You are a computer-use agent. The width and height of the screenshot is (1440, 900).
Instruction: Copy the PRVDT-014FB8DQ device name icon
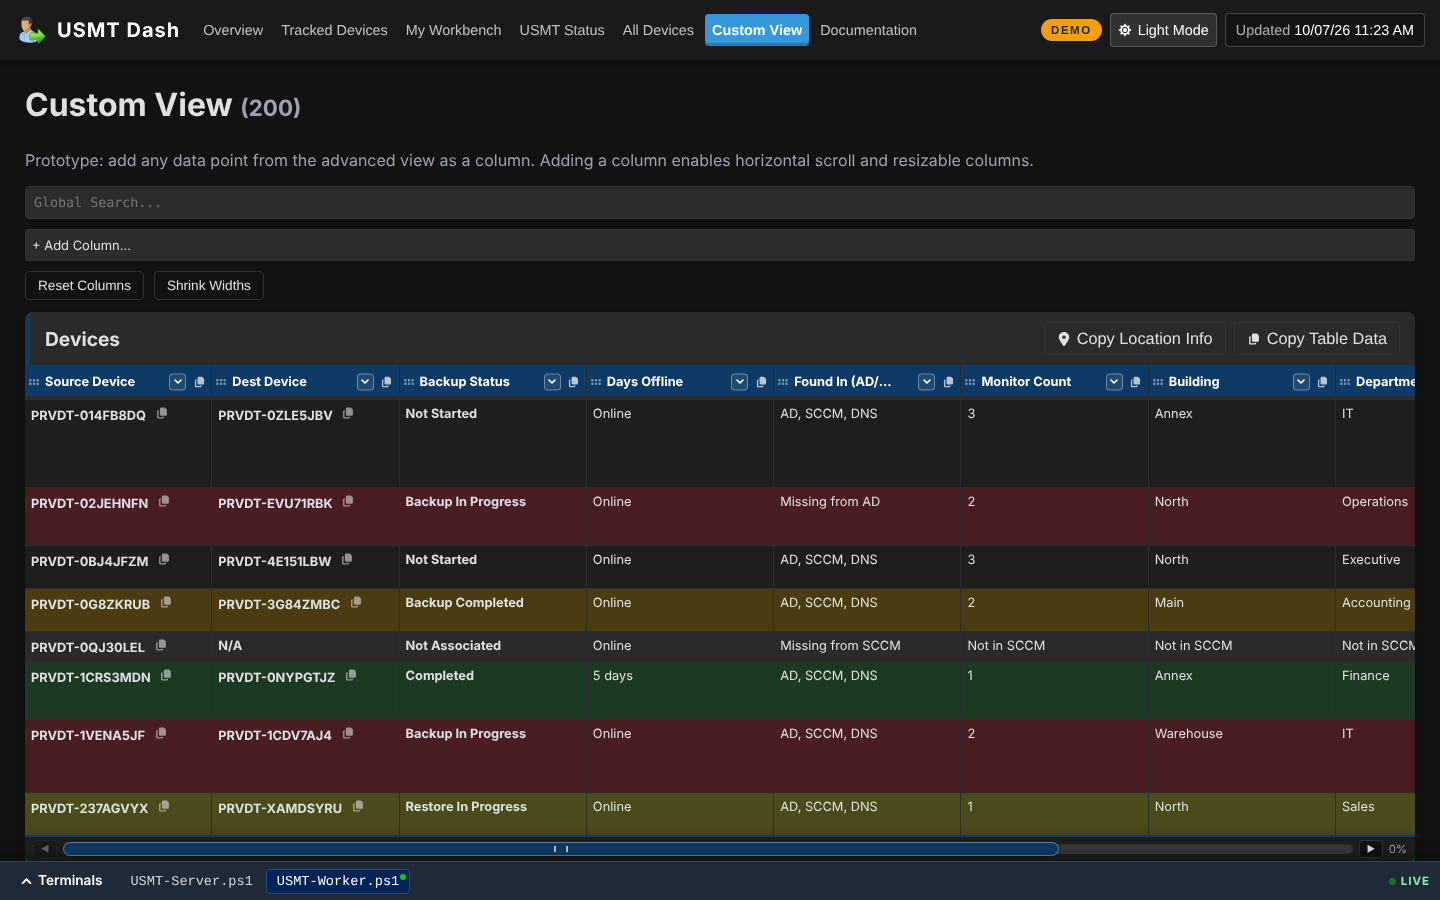tap(162, 413)
